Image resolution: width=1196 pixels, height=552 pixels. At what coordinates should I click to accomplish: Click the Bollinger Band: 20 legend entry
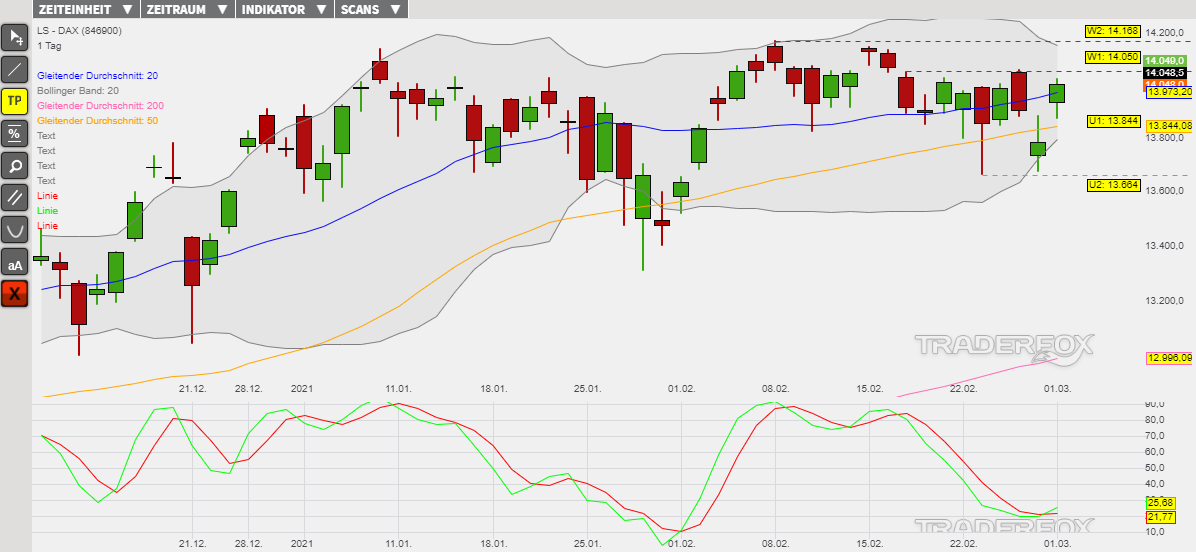click(78, 91)
